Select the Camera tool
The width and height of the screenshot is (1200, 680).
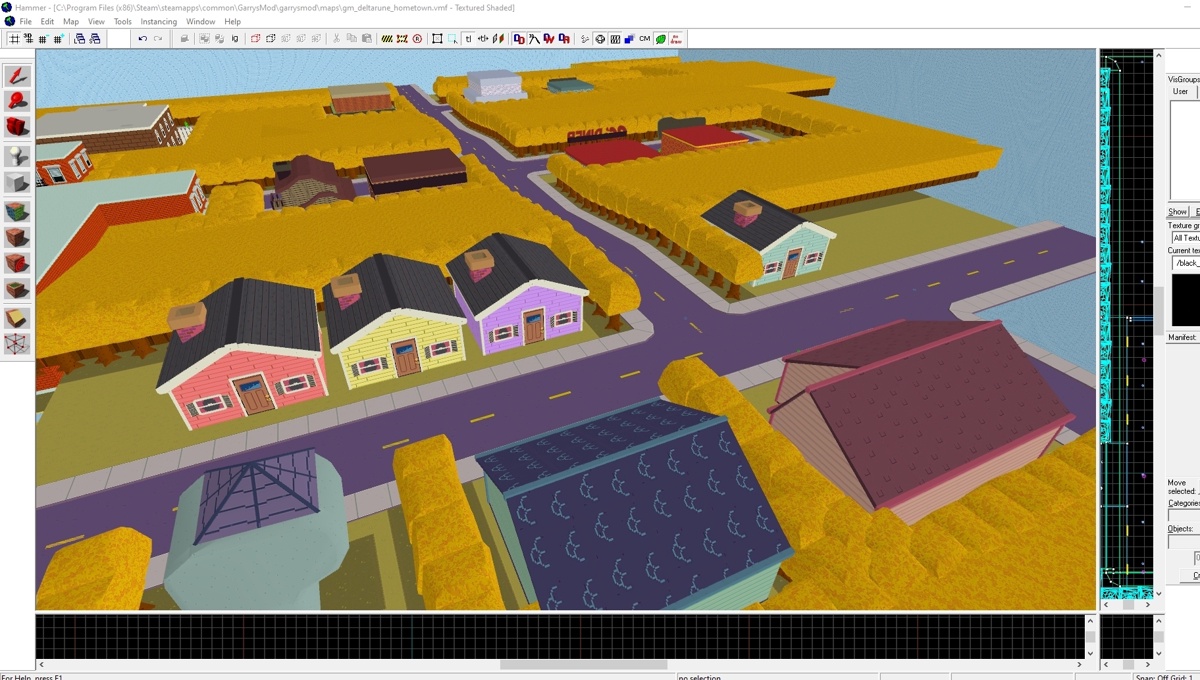pos(17,127)
